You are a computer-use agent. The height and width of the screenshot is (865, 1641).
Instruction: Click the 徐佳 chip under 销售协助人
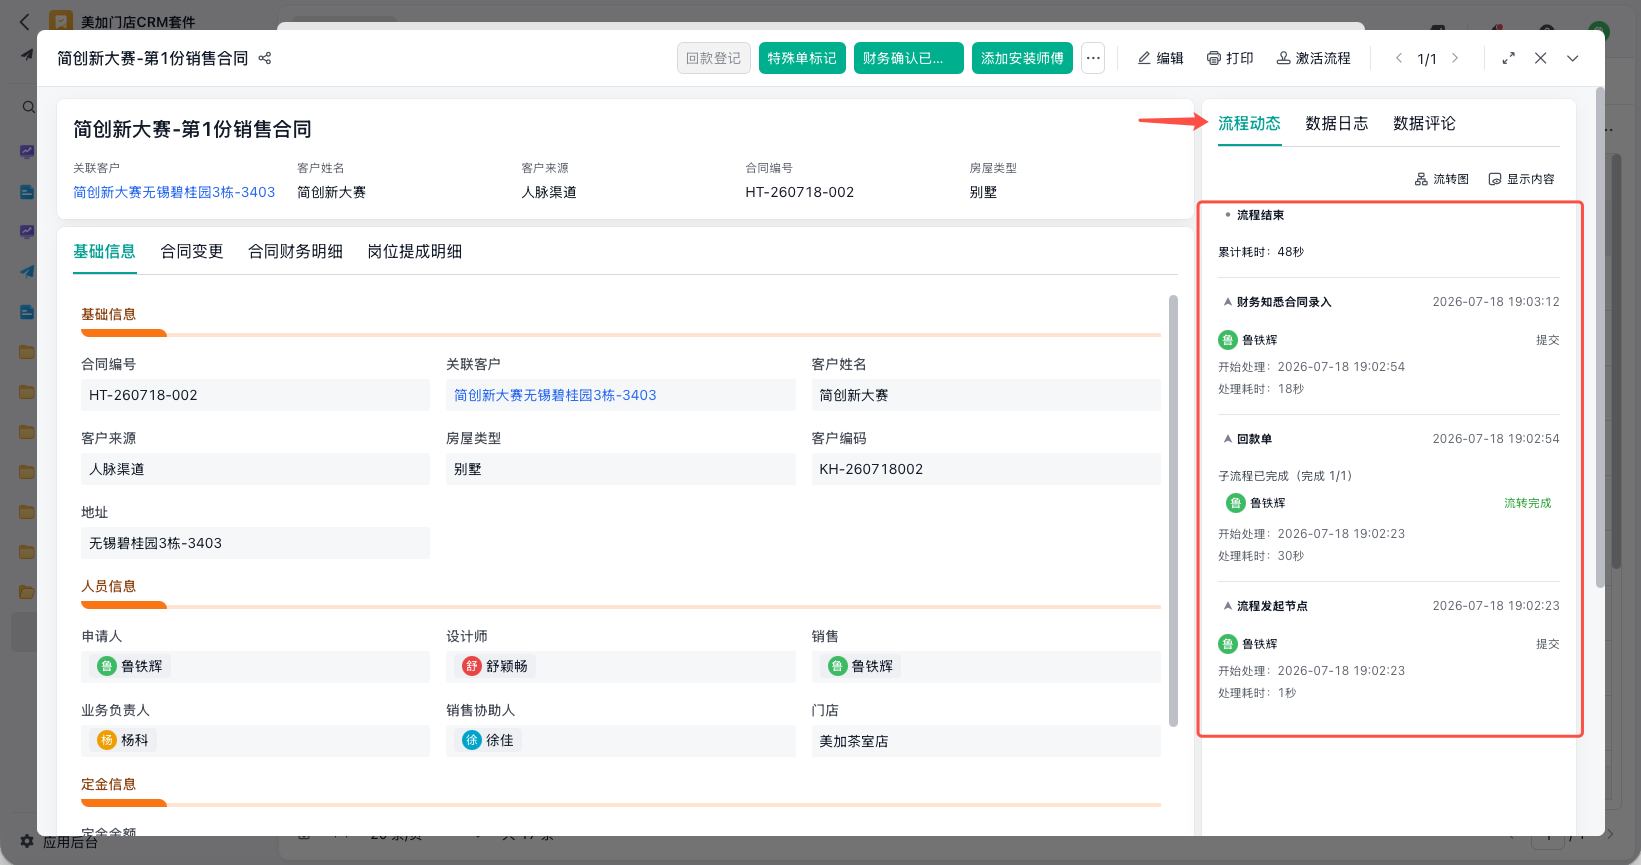click(x=489, y=740)
